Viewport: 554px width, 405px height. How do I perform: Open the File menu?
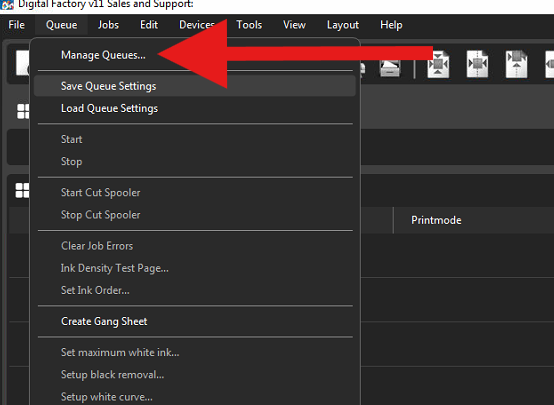click(x=17, y=25)
